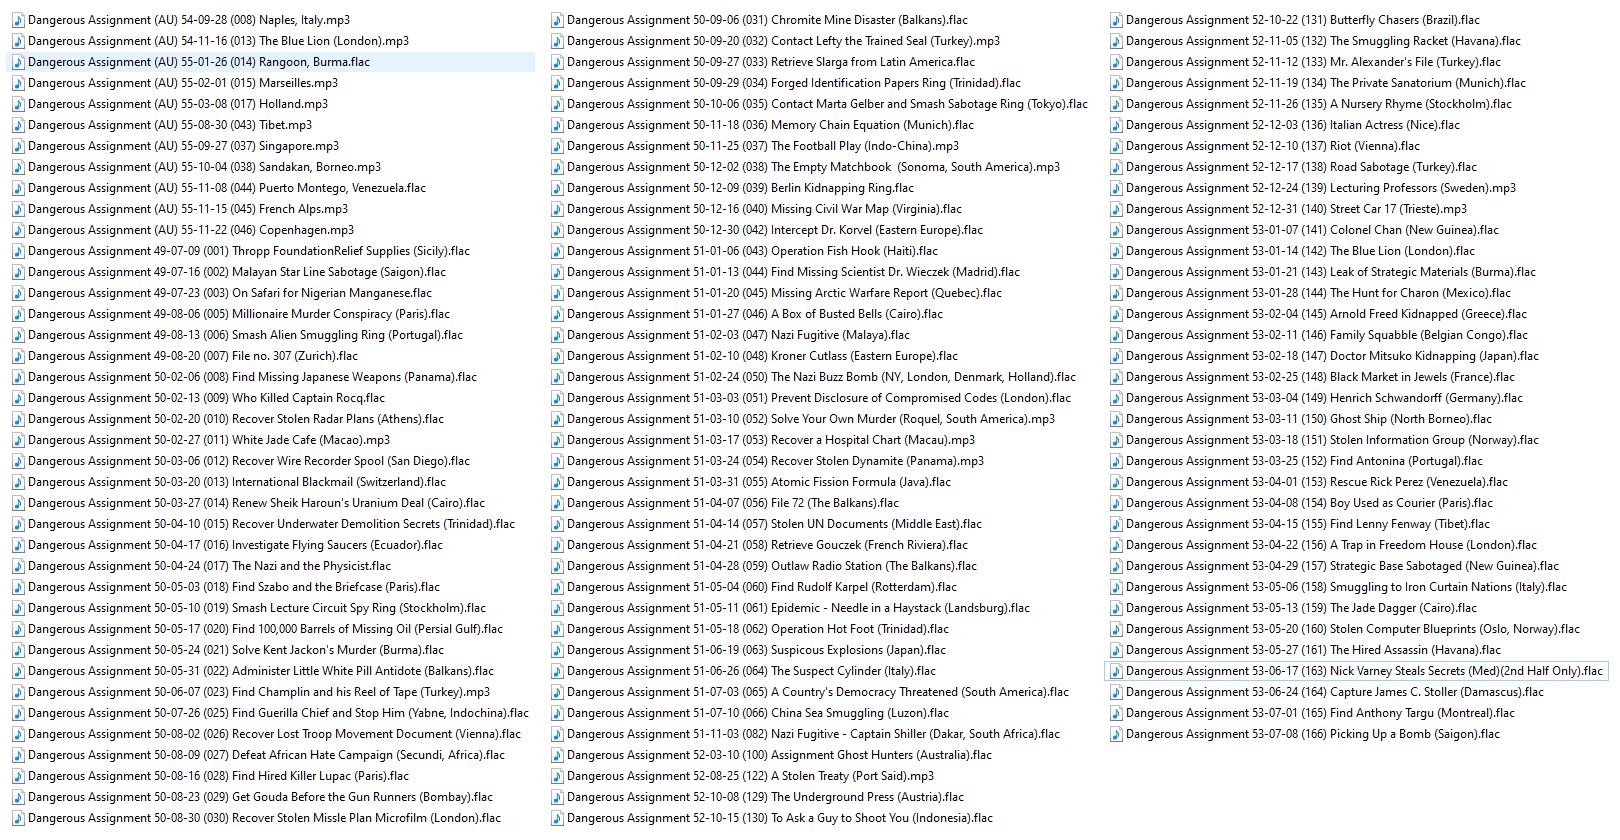
Task: Click the file icon for Picking Up a Bomb (Saigon)
Action: 1116,734
